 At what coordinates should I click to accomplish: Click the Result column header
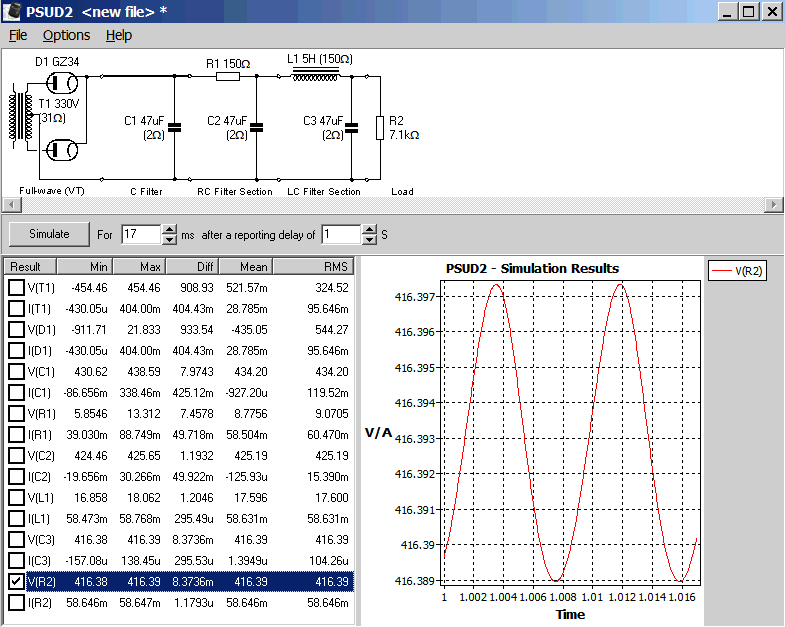(30, 267)
